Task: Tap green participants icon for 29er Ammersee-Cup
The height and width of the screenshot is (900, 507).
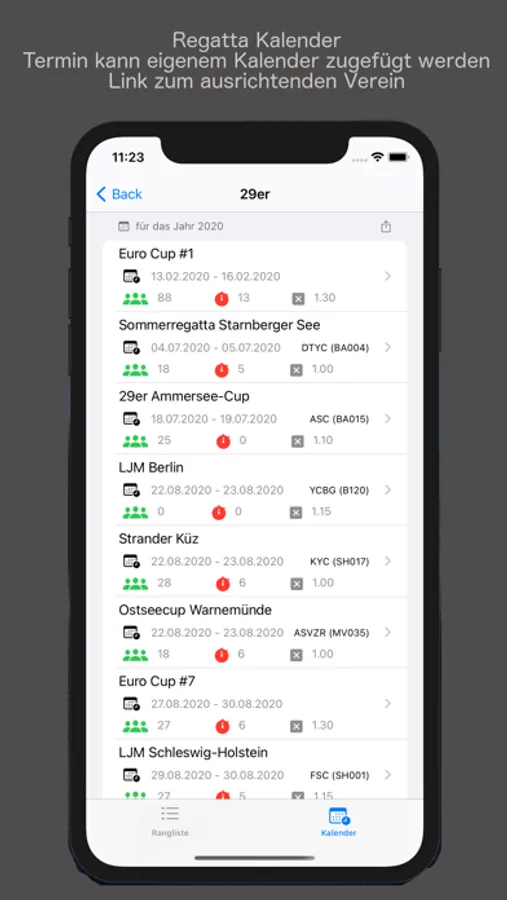Action: click(136, 441)
